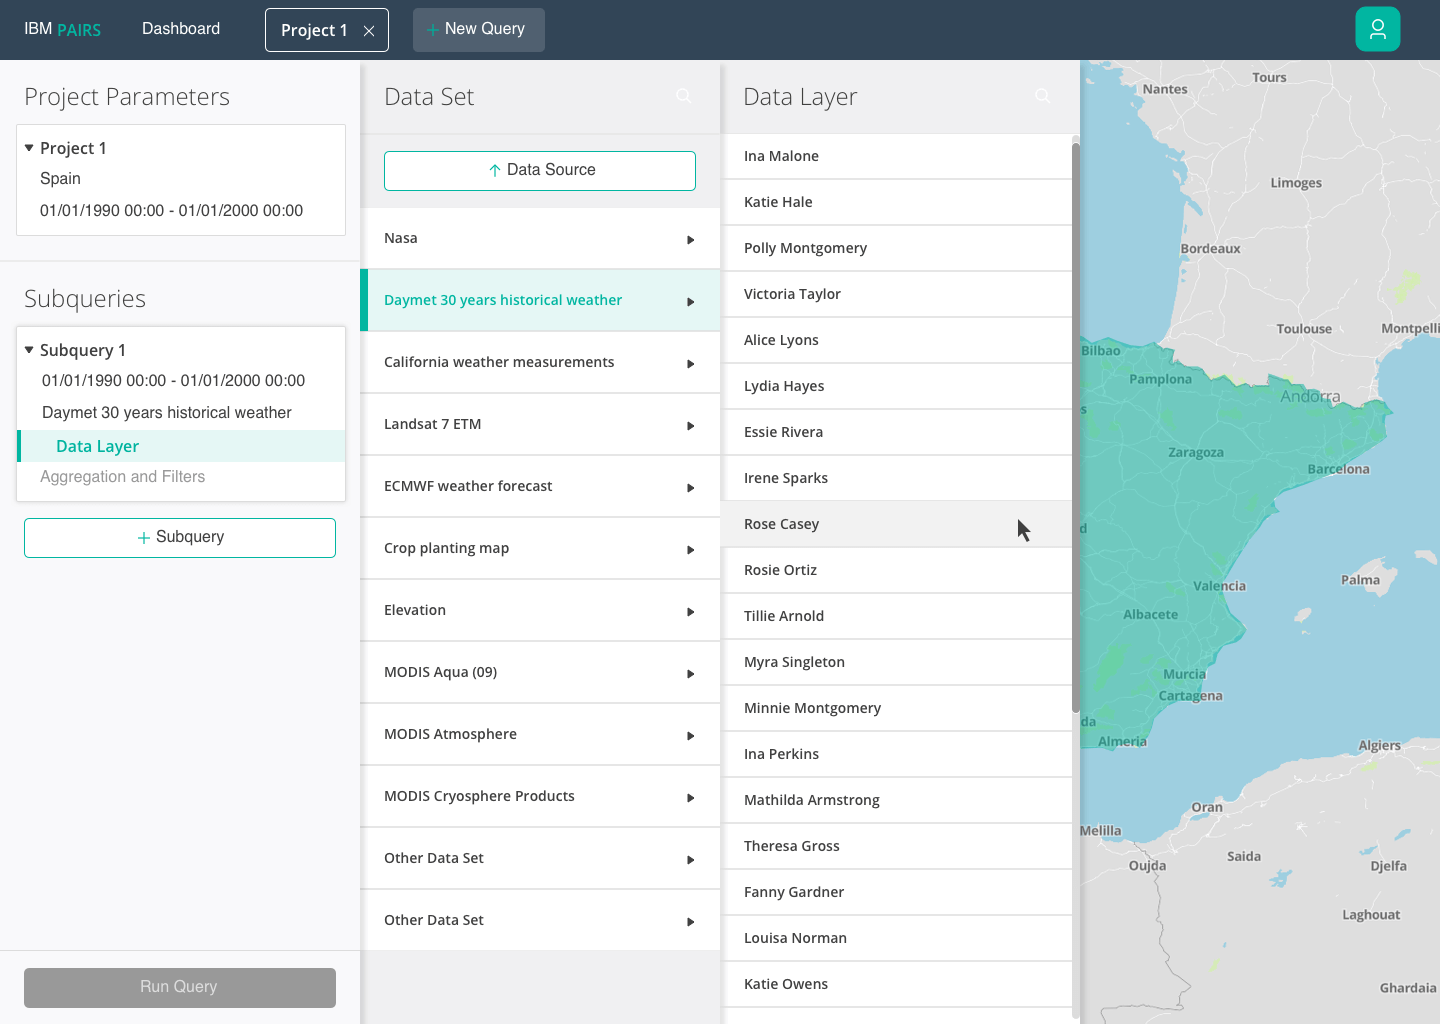Open the Dashboard

[x=180, y=29]
